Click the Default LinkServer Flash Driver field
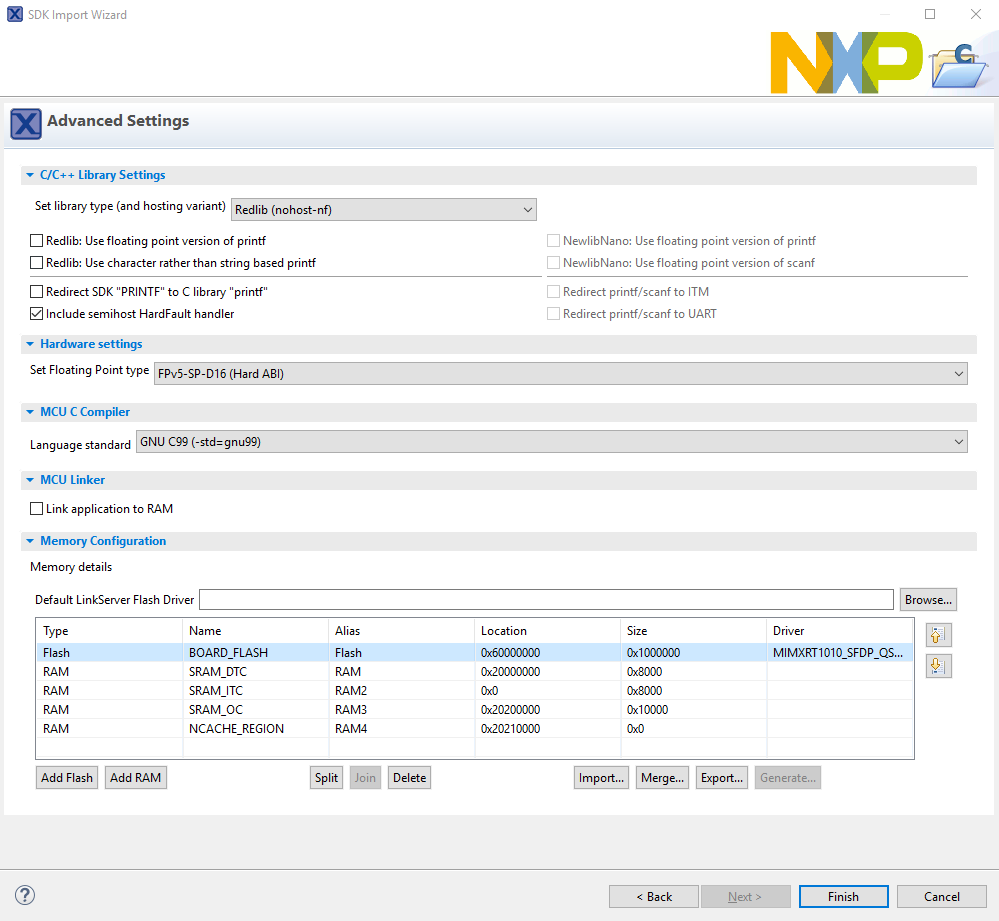 tap(545, 600)
